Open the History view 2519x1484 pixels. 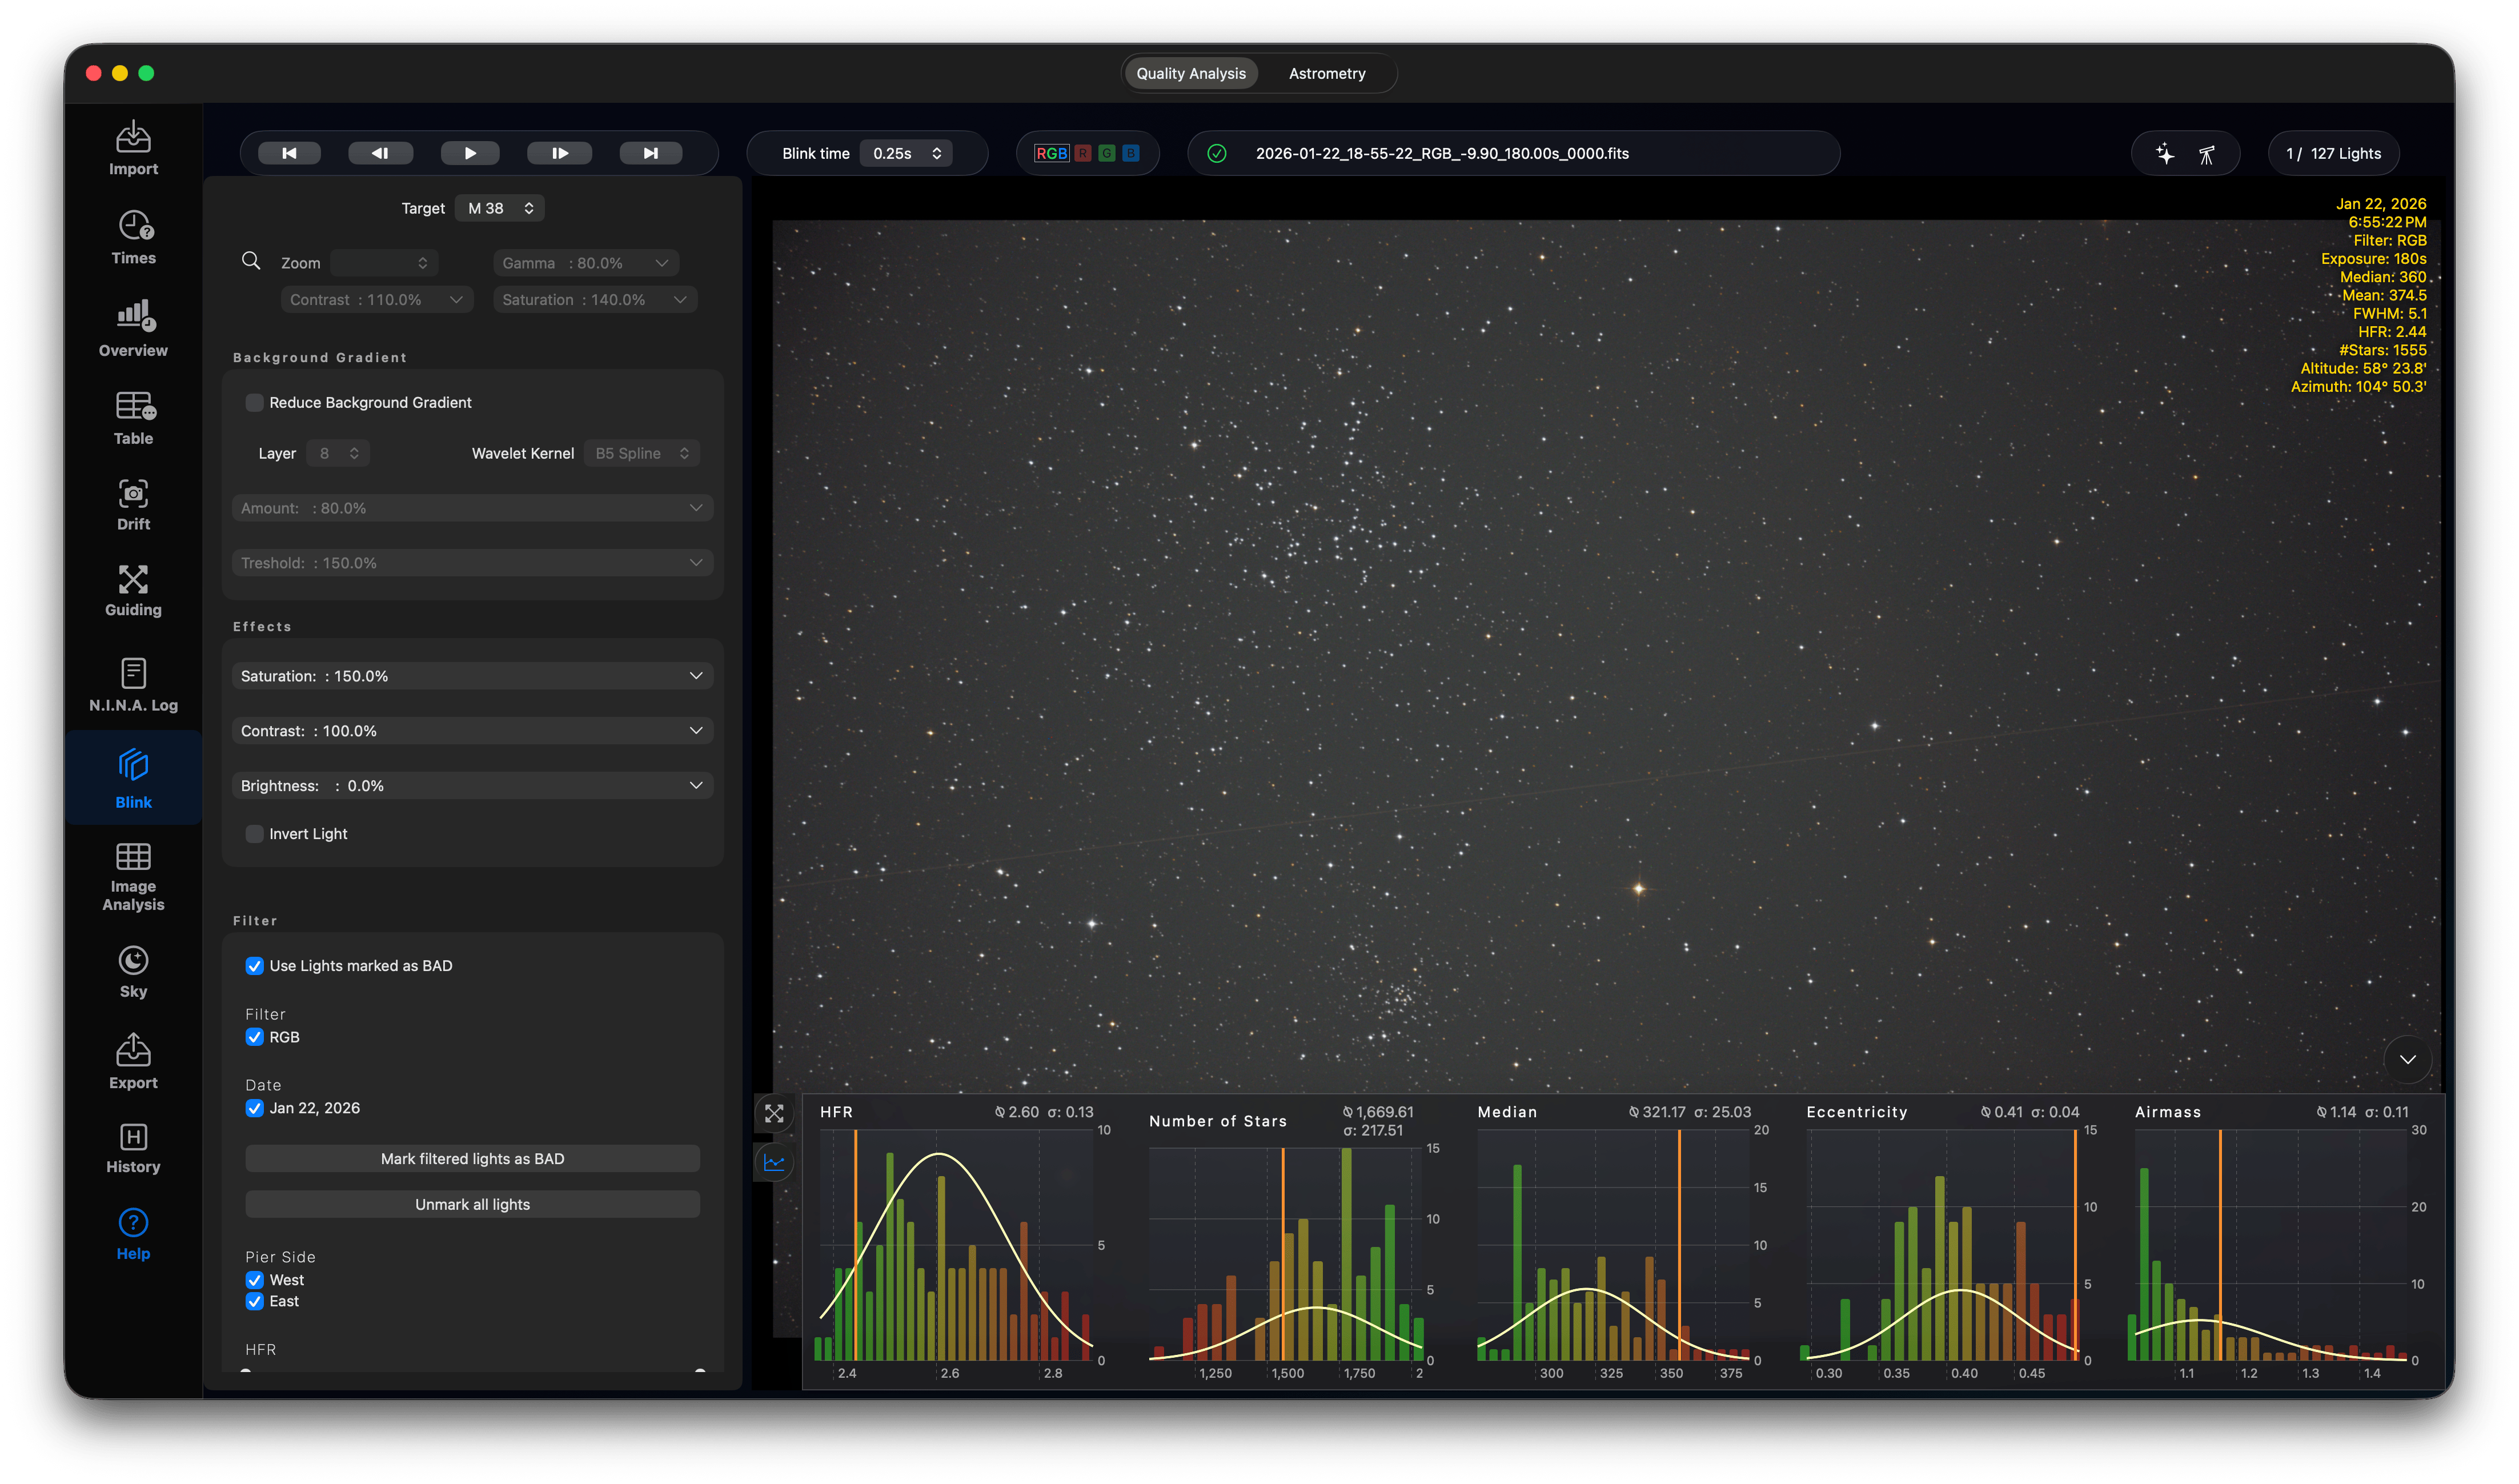pos(133,1148)
